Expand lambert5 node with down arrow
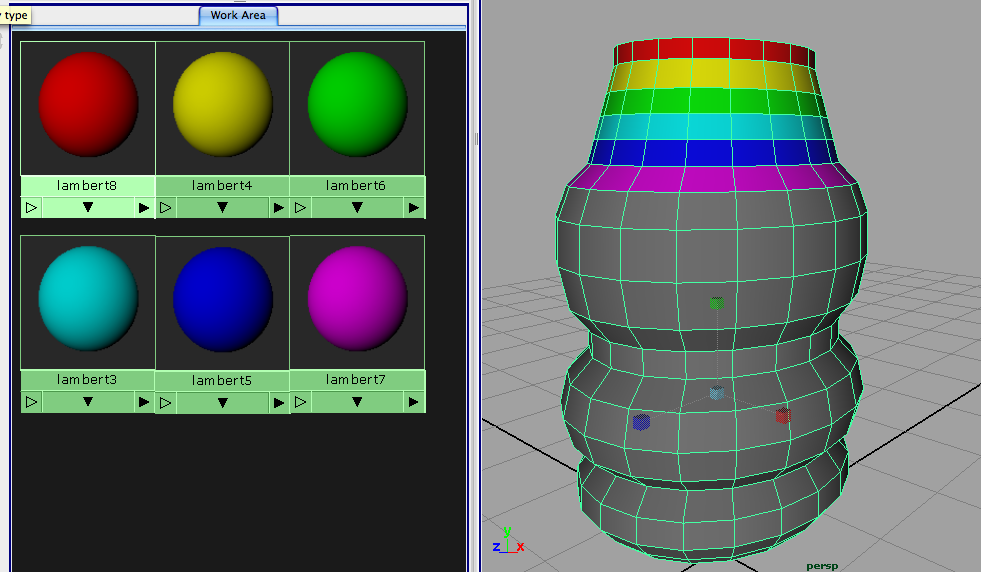This screenshot has width=981, height=572. tap(223, 402)
